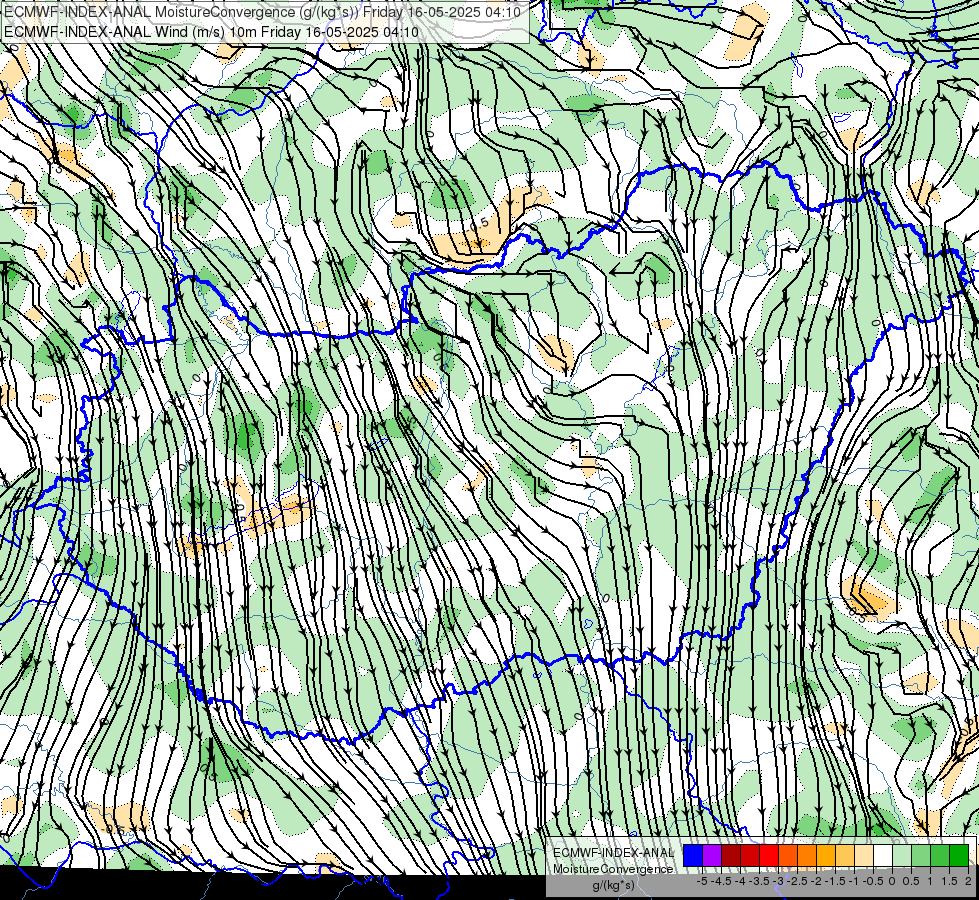Select the darkest red swatch between -4.5 and -4
This screenshot has width=979, height=900.
click(x=731, y=856)
